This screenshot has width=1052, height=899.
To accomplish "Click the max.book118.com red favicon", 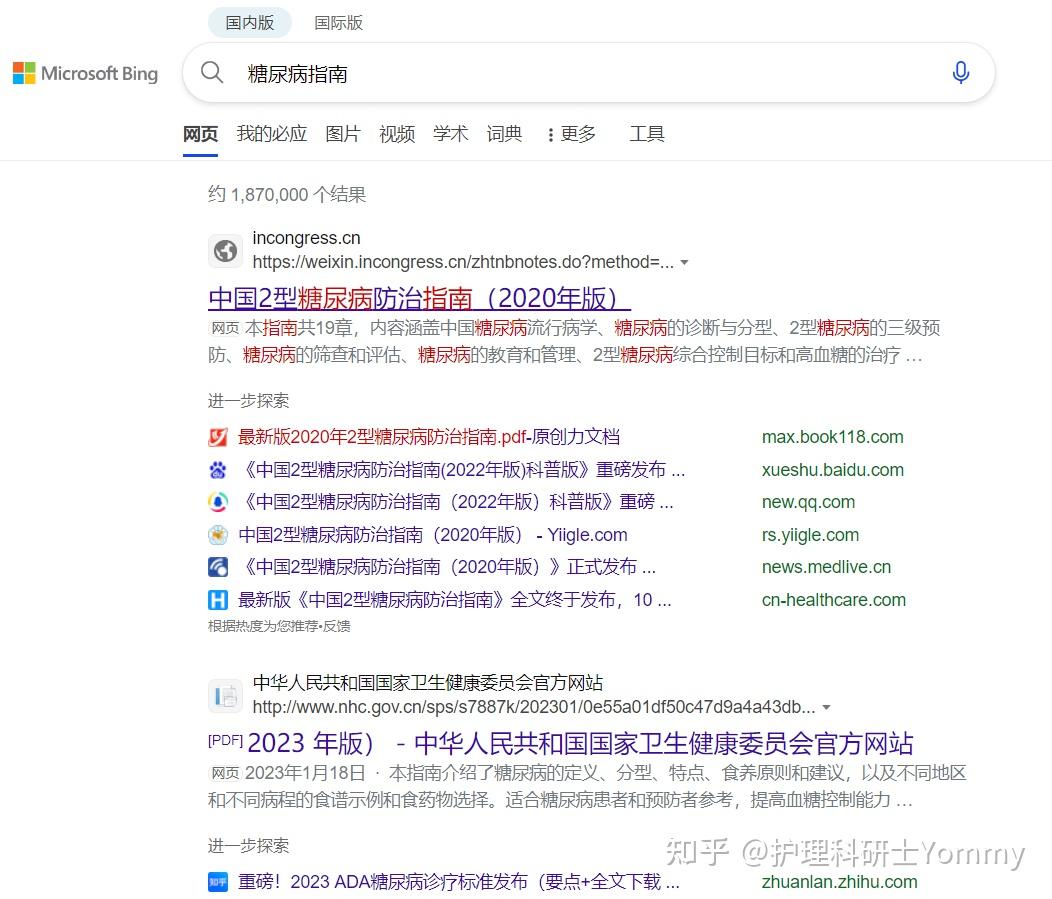I will tap(218, 437).
